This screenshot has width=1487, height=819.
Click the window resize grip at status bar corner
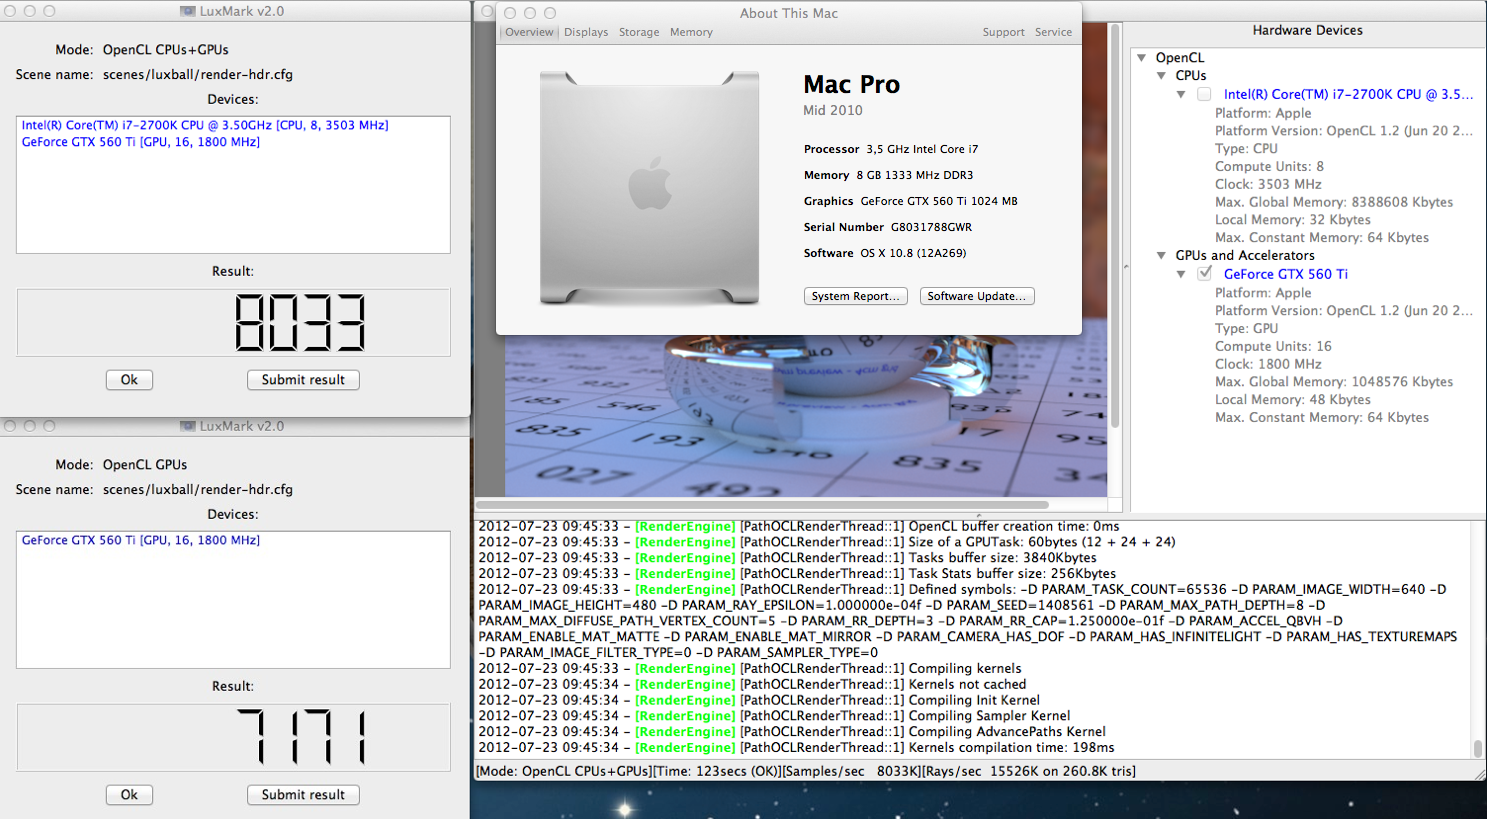[1479, 773]
